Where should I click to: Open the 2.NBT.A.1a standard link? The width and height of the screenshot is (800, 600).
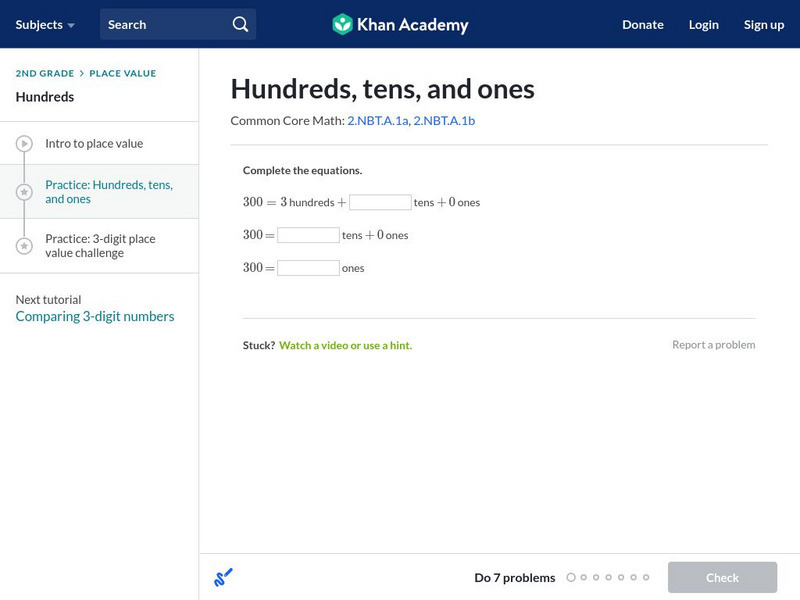[378, 121]
